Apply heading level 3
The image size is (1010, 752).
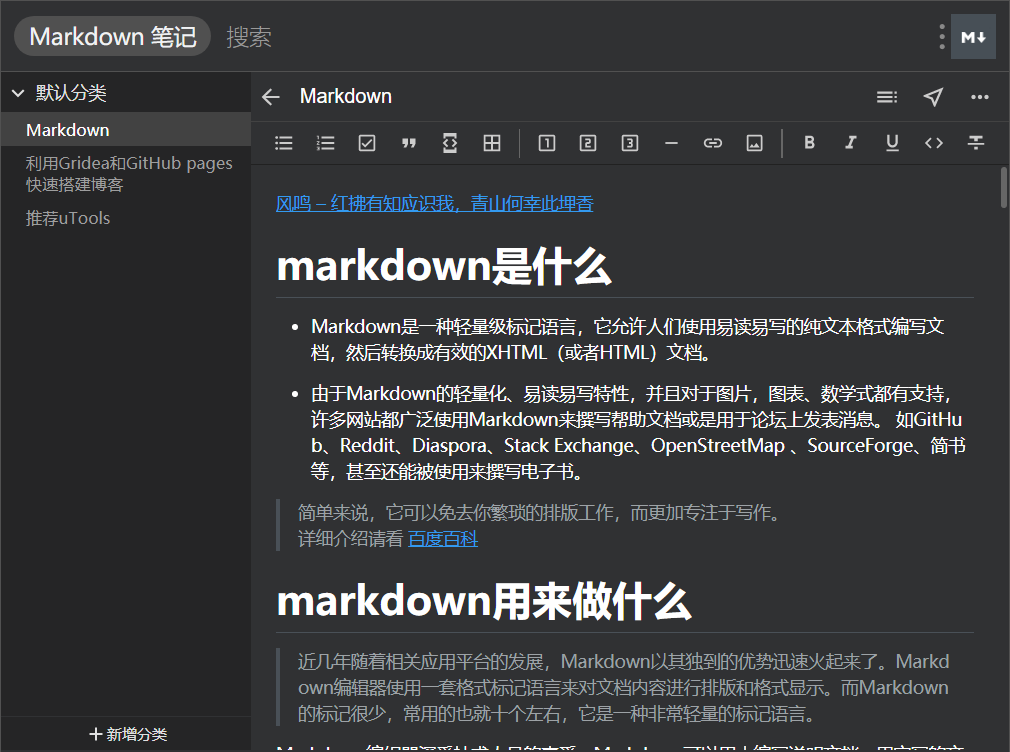(629, 143)
